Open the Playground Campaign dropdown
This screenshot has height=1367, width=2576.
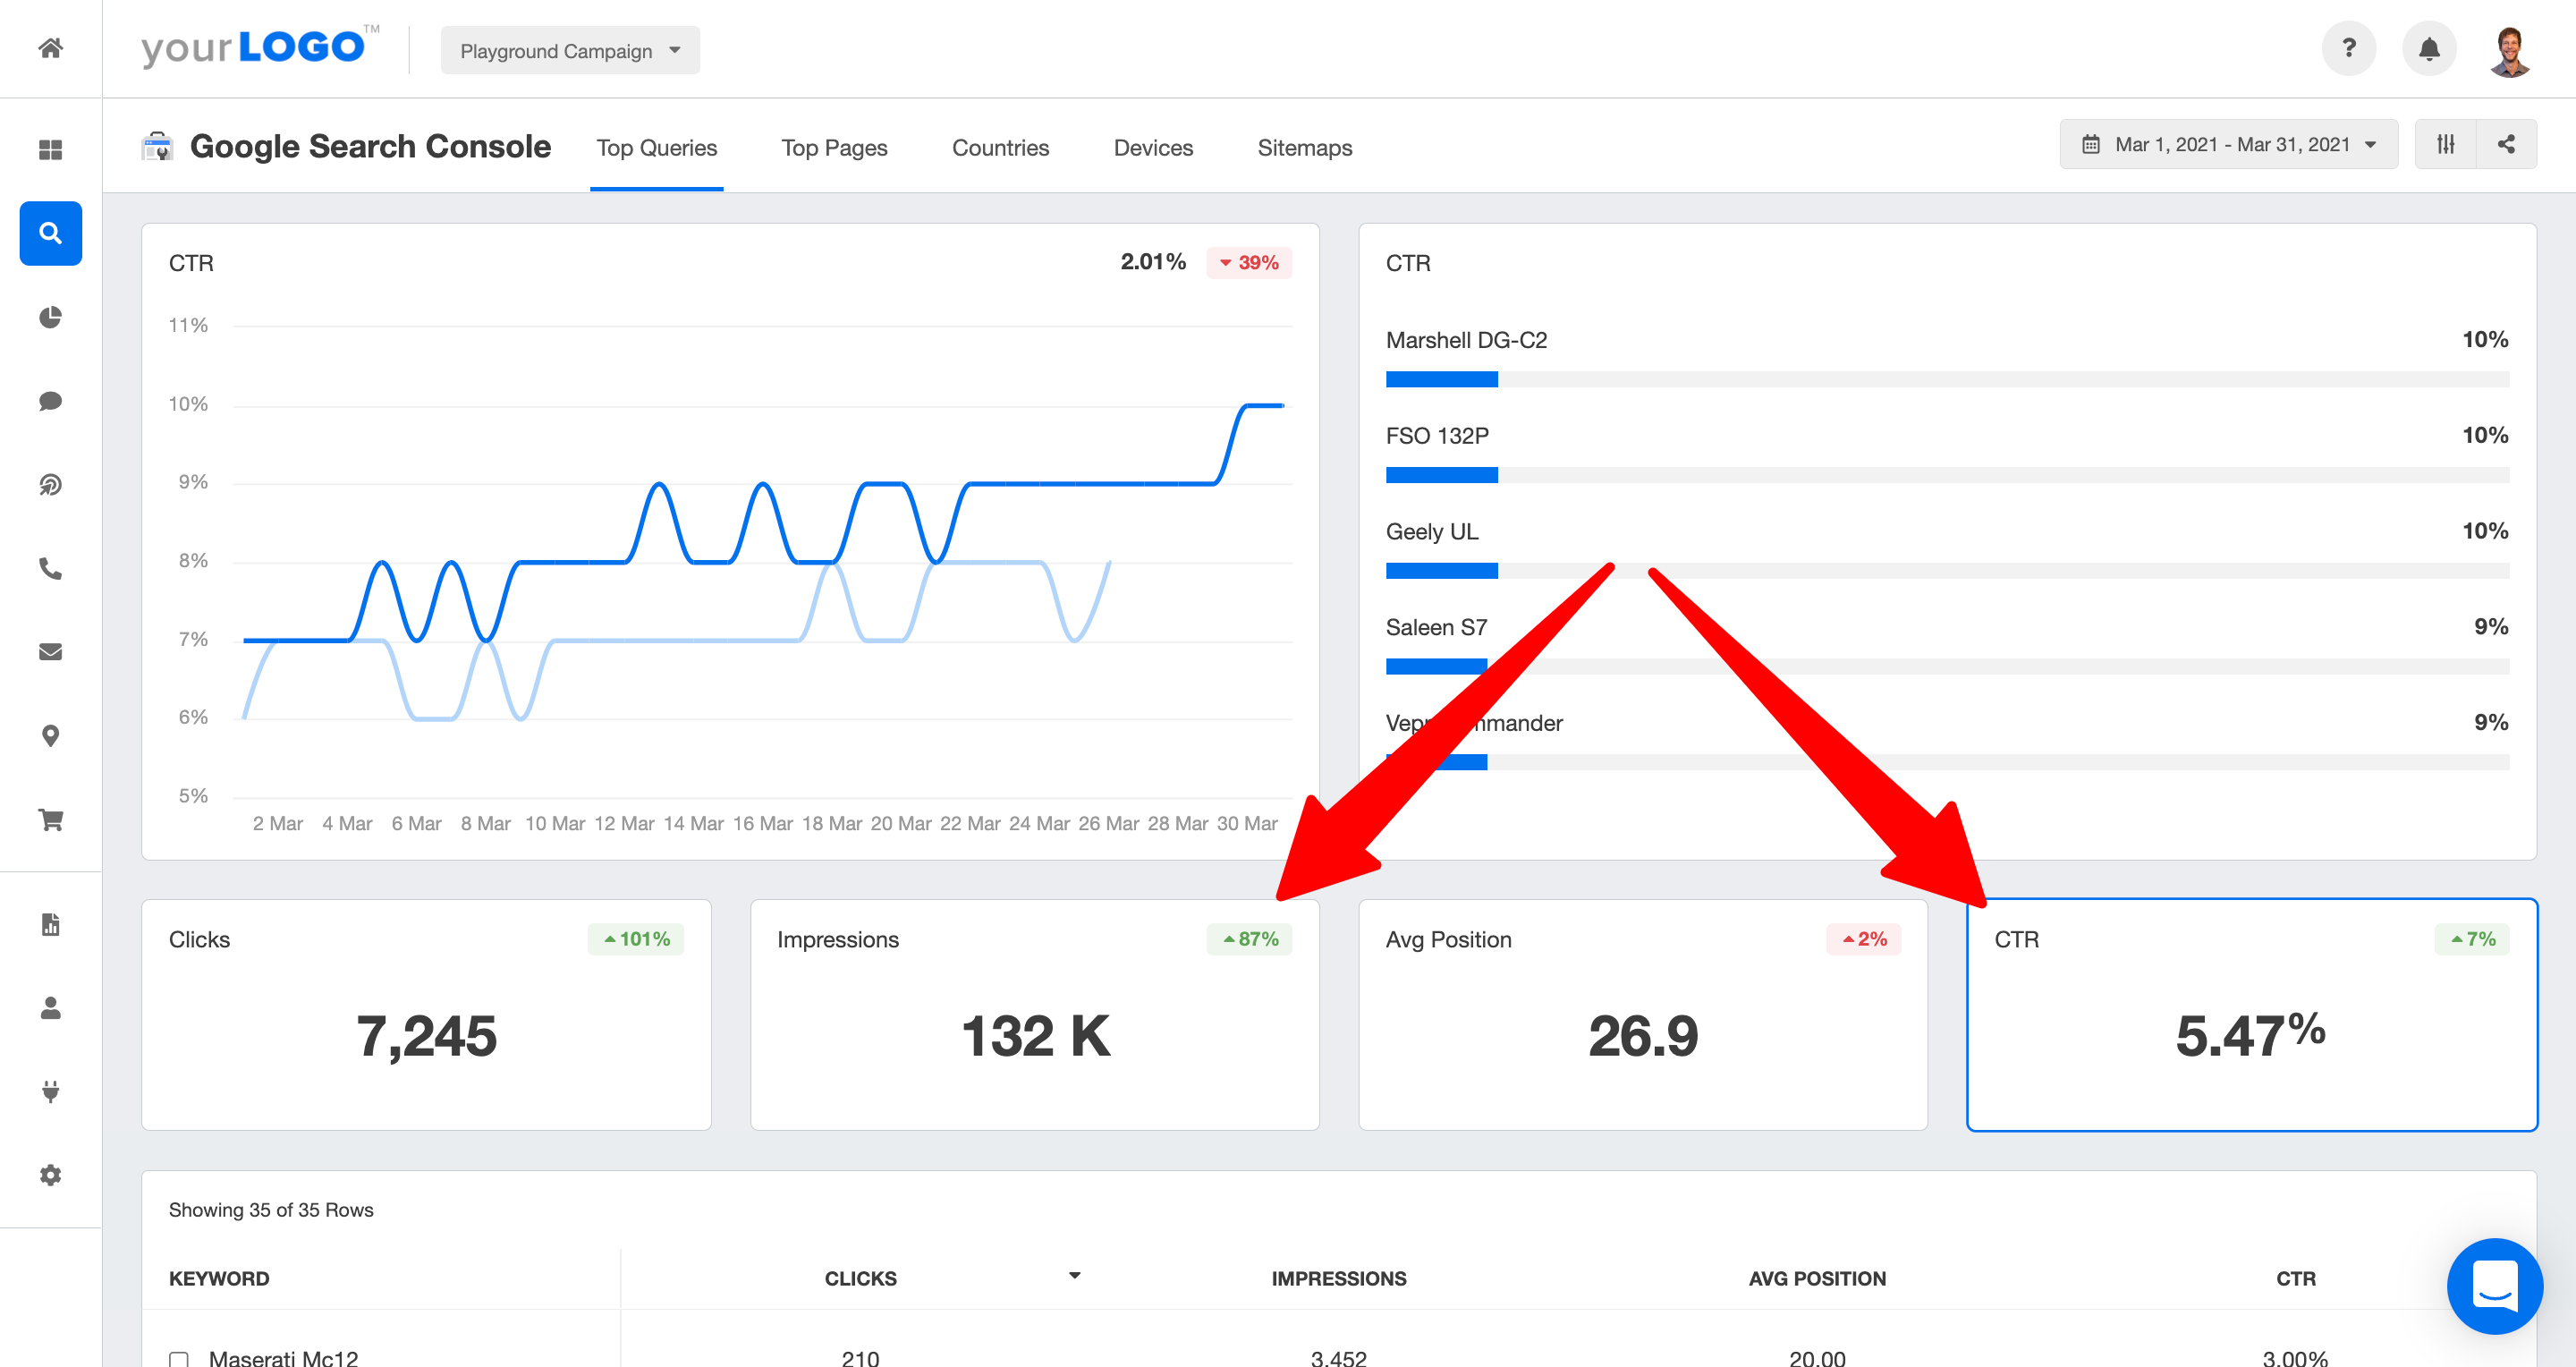tap(571, 49)
